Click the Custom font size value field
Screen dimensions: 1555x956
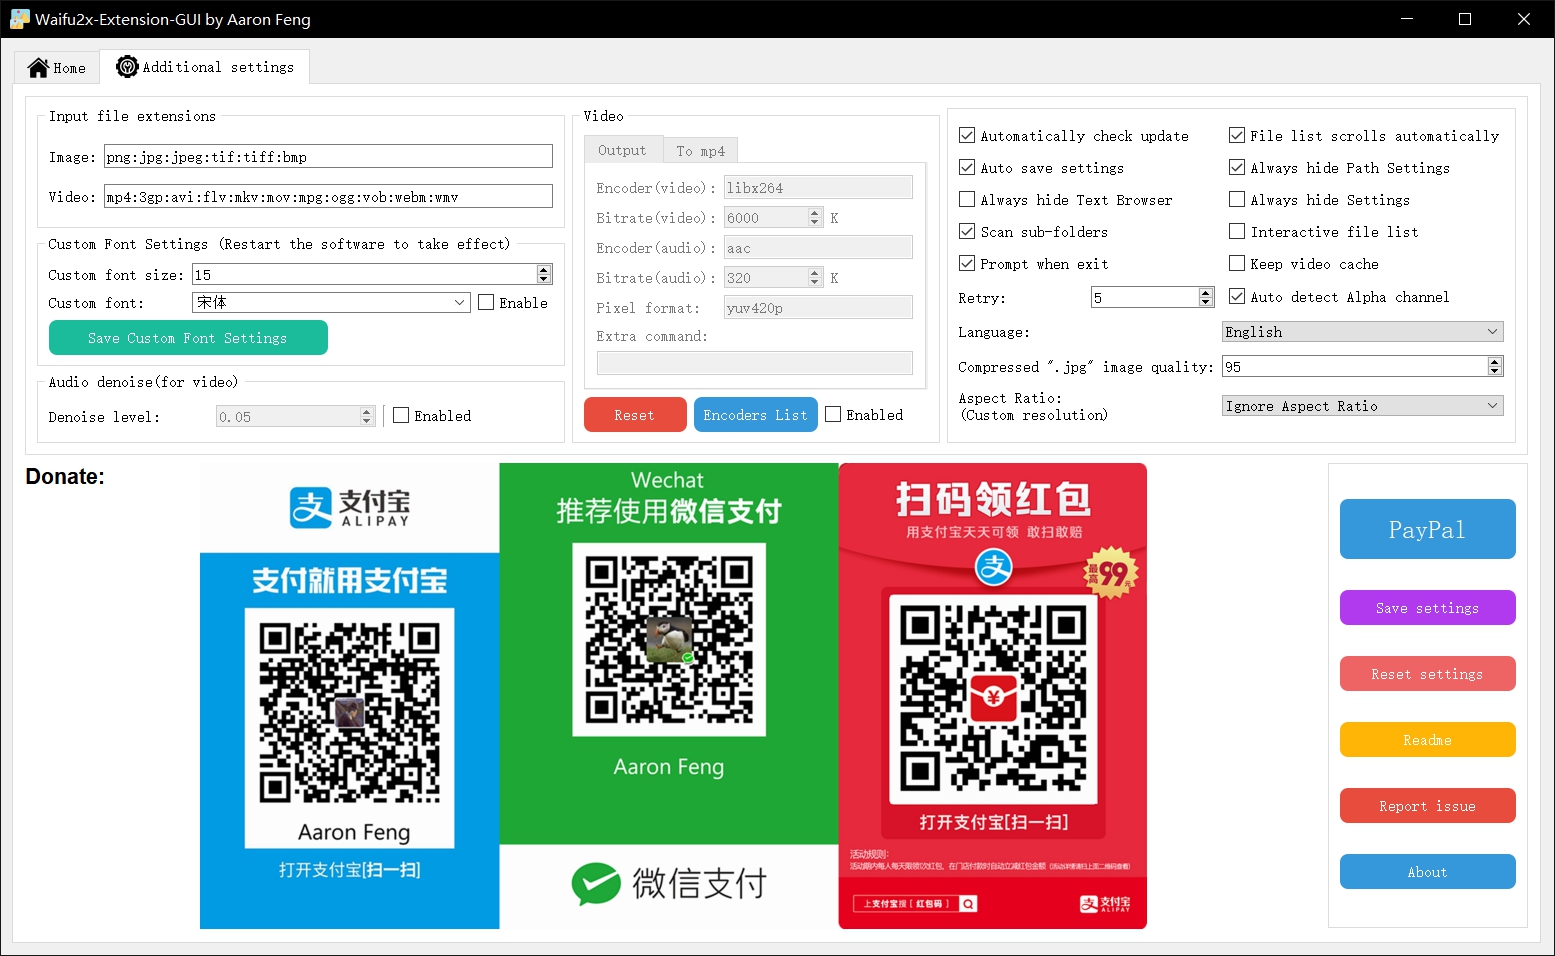tap(364, 274)
